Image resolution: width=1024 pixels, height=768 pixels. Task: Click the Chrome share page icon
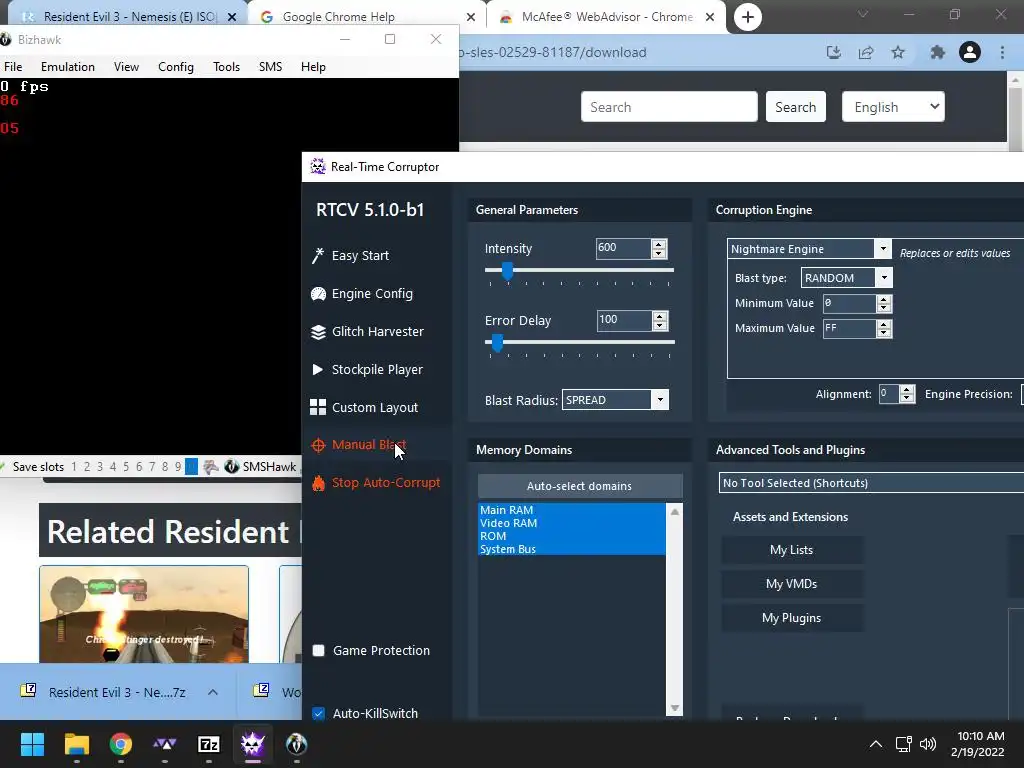coord(866,52)
